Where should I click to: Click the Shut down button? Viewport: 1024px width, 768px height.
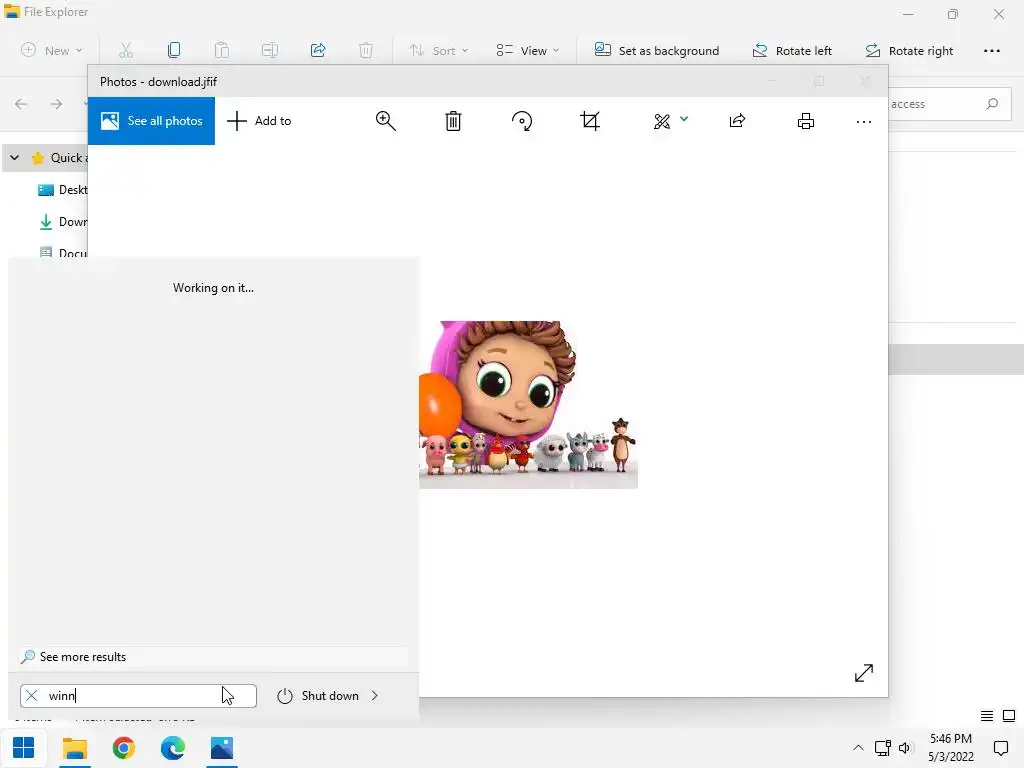(x=317, y=696)
